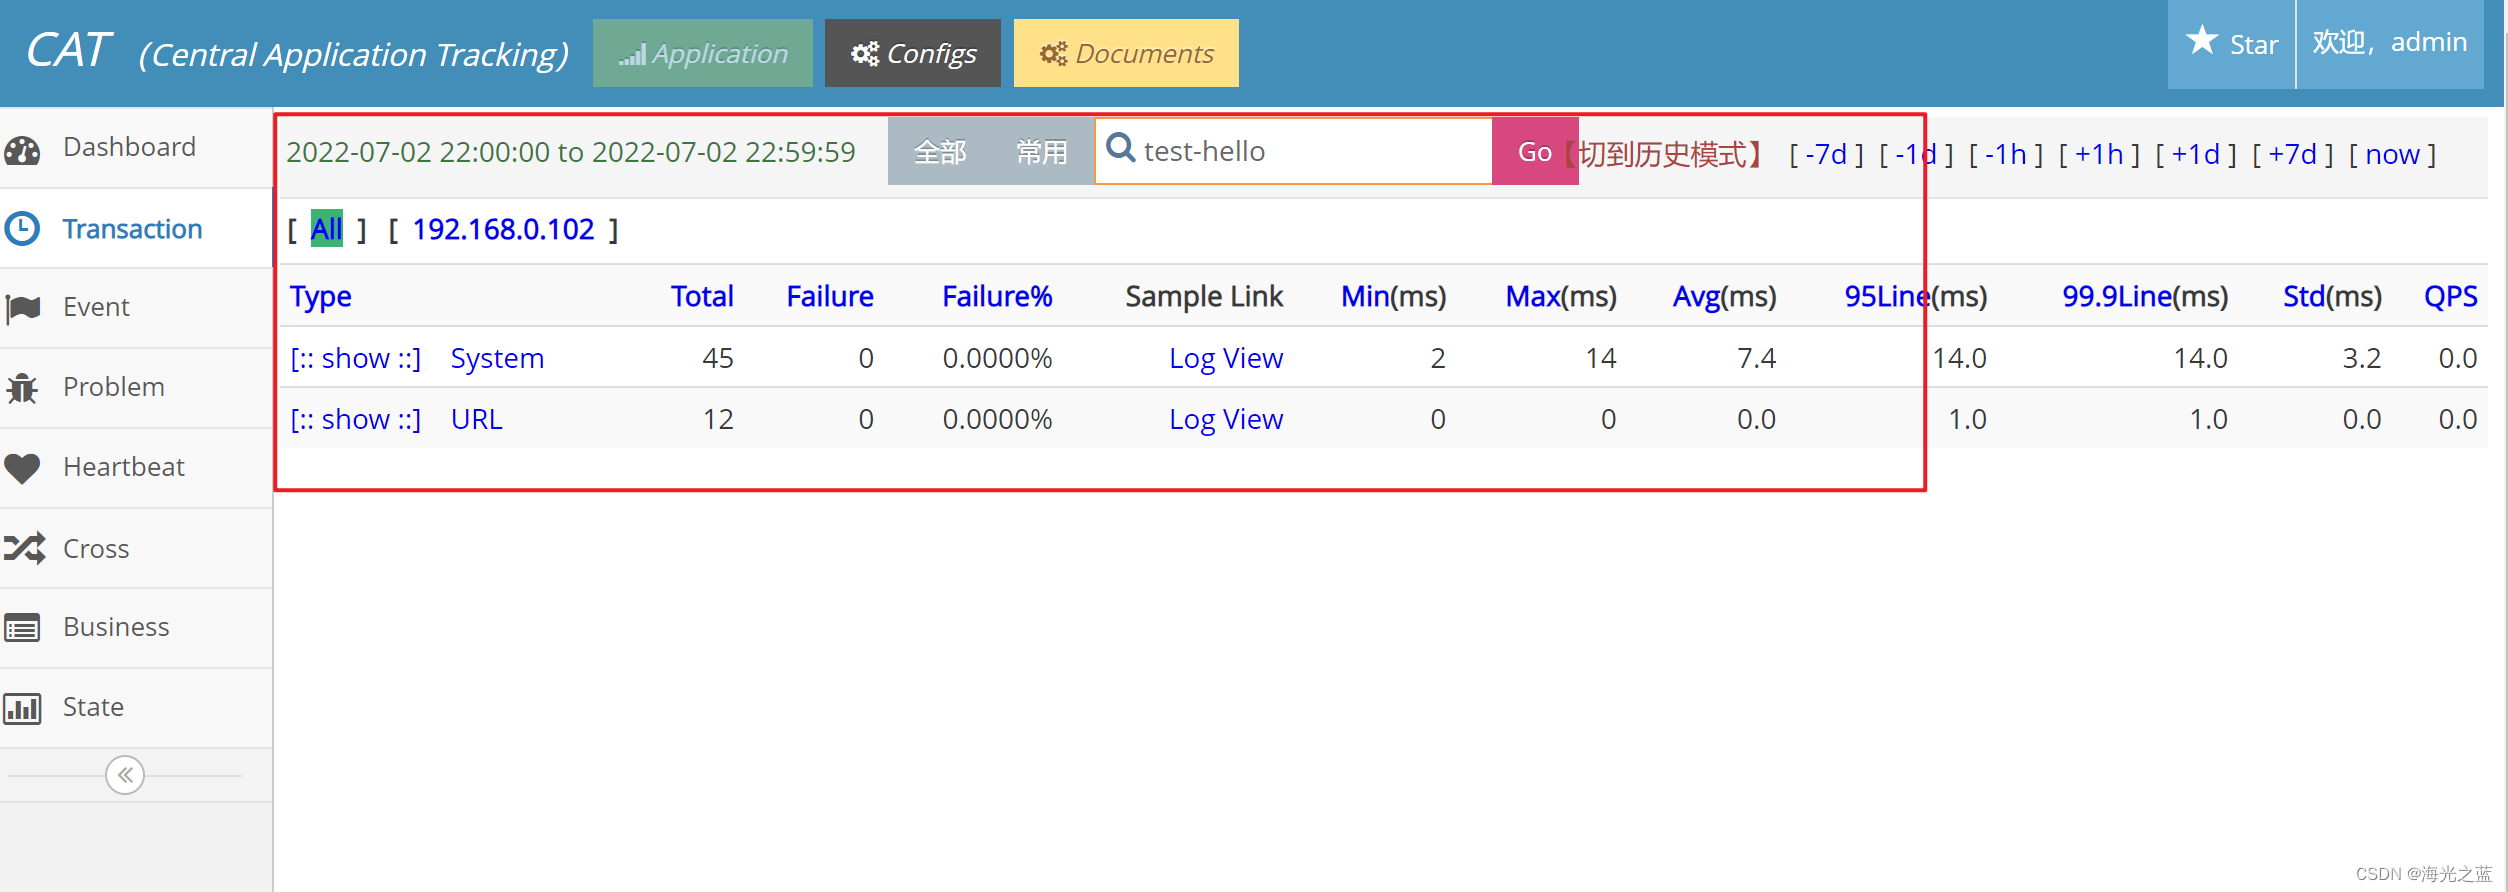Viewport: 2508px width, 892px height.
Task: Go forward one day with +1d
Action: (x=2195, y=154)
